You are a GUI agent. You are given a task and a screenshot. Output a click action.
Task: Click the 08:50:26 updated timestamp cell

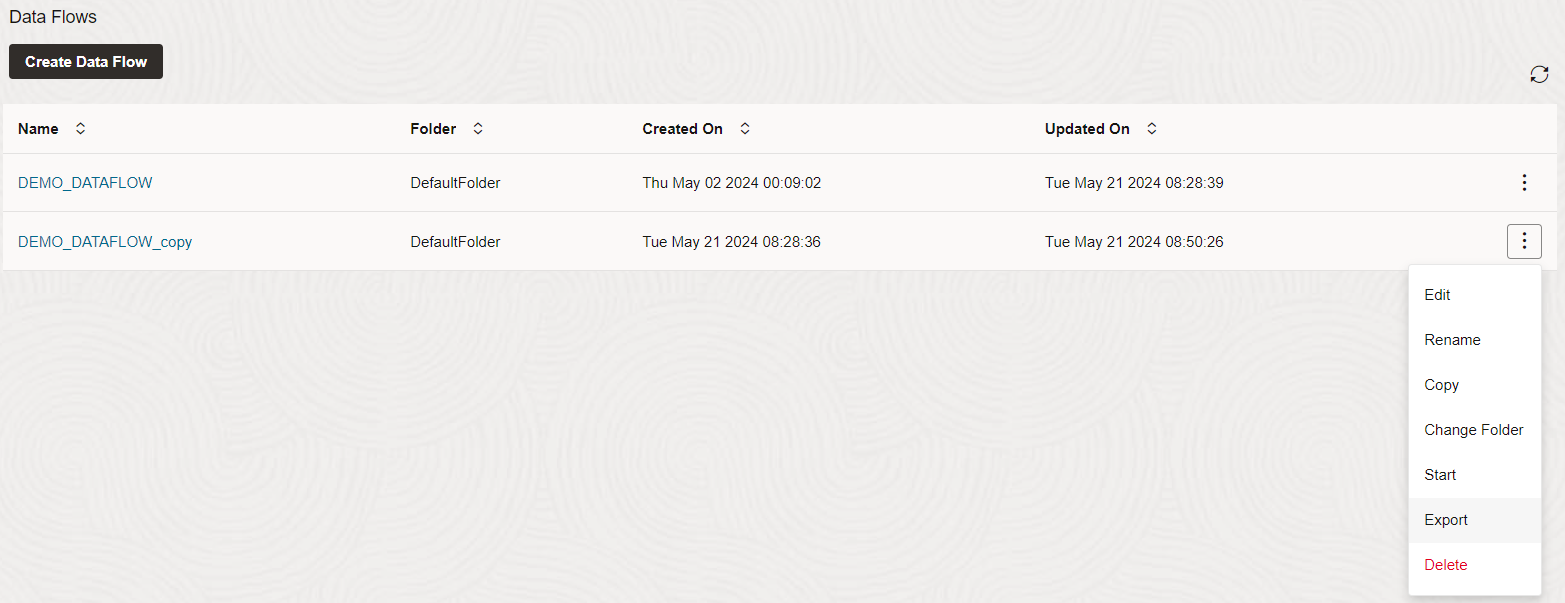click(x=1134, y=242)
